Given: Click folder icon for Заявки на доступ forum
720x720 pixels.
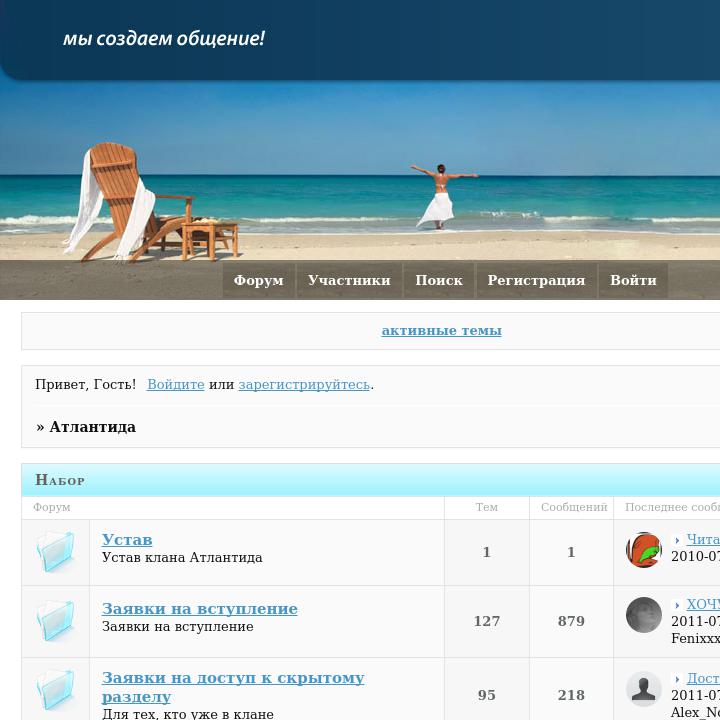Looking at the screenshot, I should (55, 691).
